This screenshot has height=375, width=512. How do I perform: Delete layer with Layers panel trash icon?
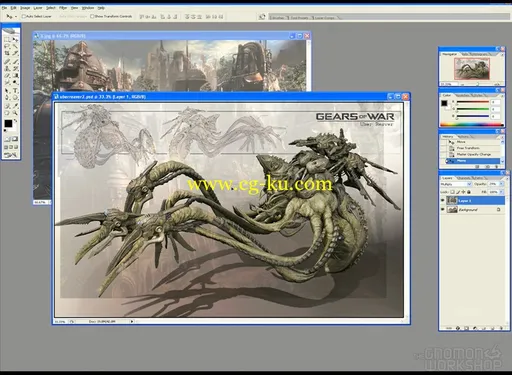(501, 328)
